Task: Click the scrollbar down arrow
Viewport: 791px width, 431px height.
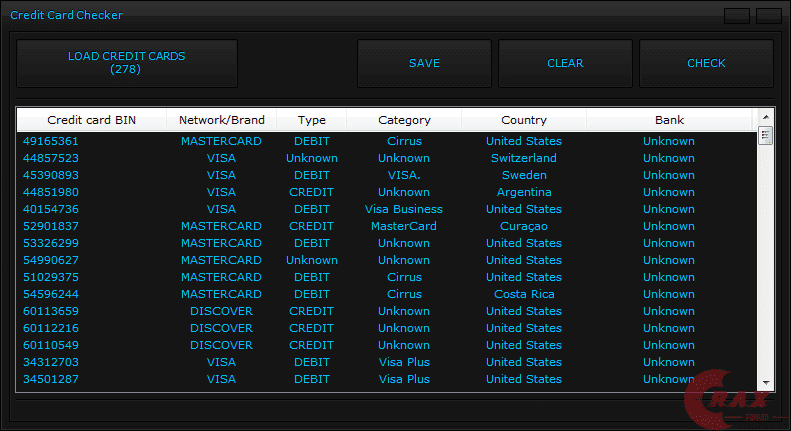Action: point(766,383)
